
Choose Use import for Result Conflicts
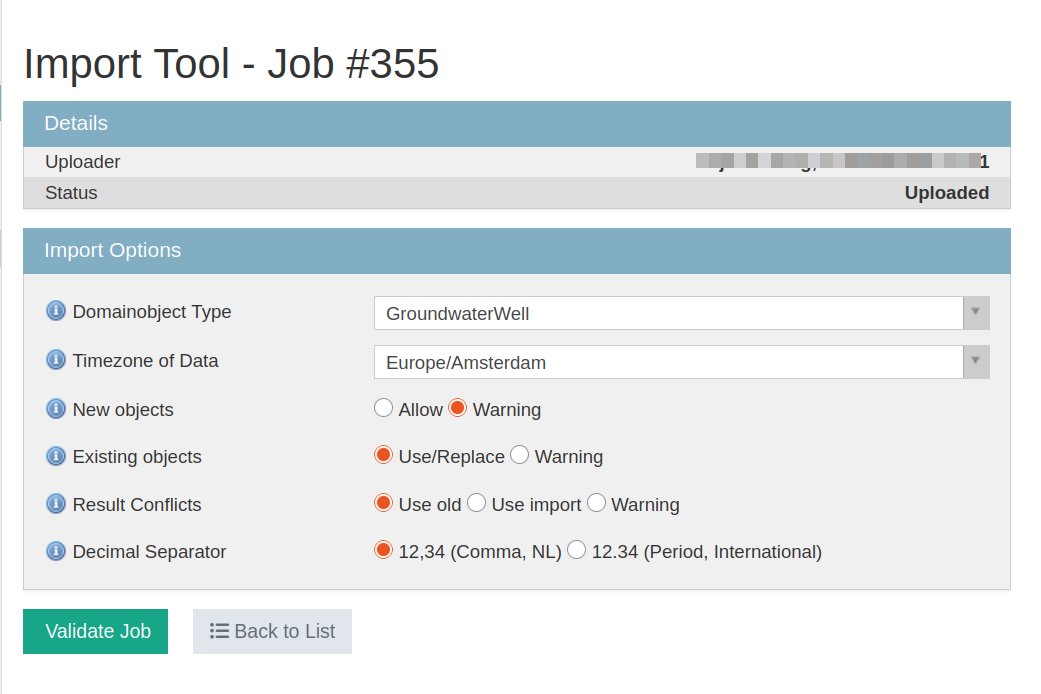[x=477, y=503]
